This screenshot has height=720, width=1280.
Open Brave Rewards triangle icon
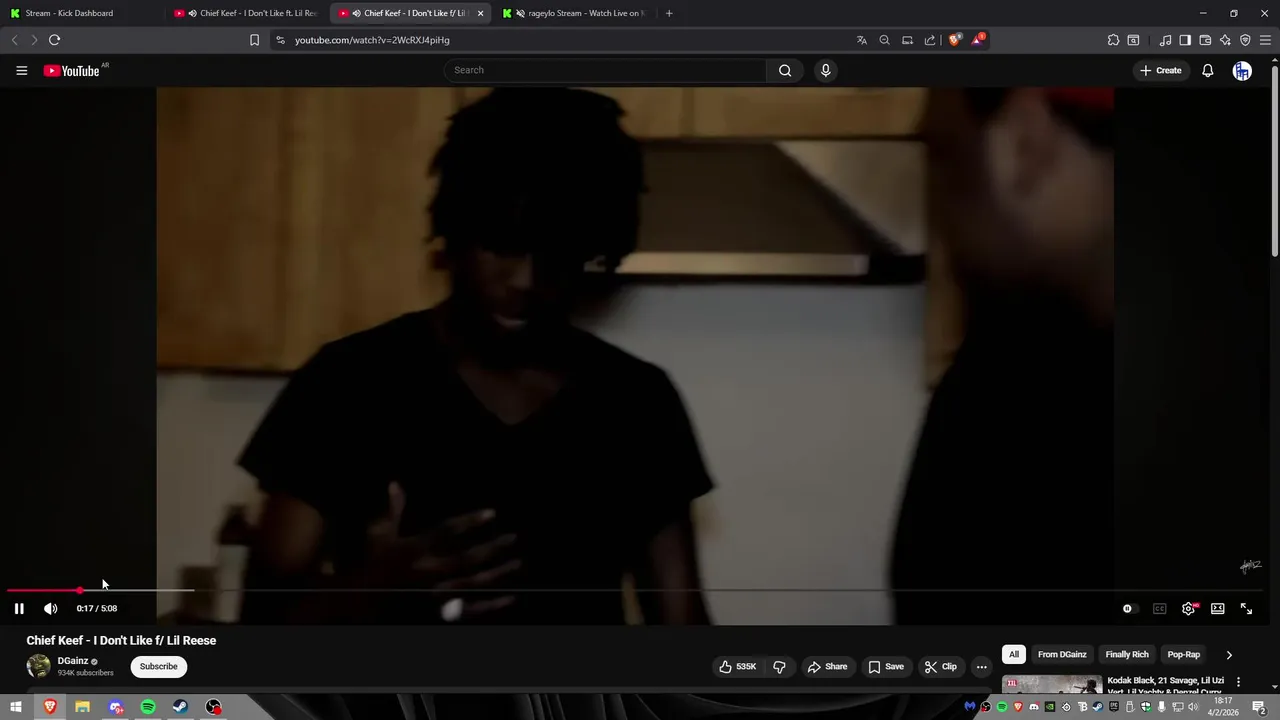[977, 40]
